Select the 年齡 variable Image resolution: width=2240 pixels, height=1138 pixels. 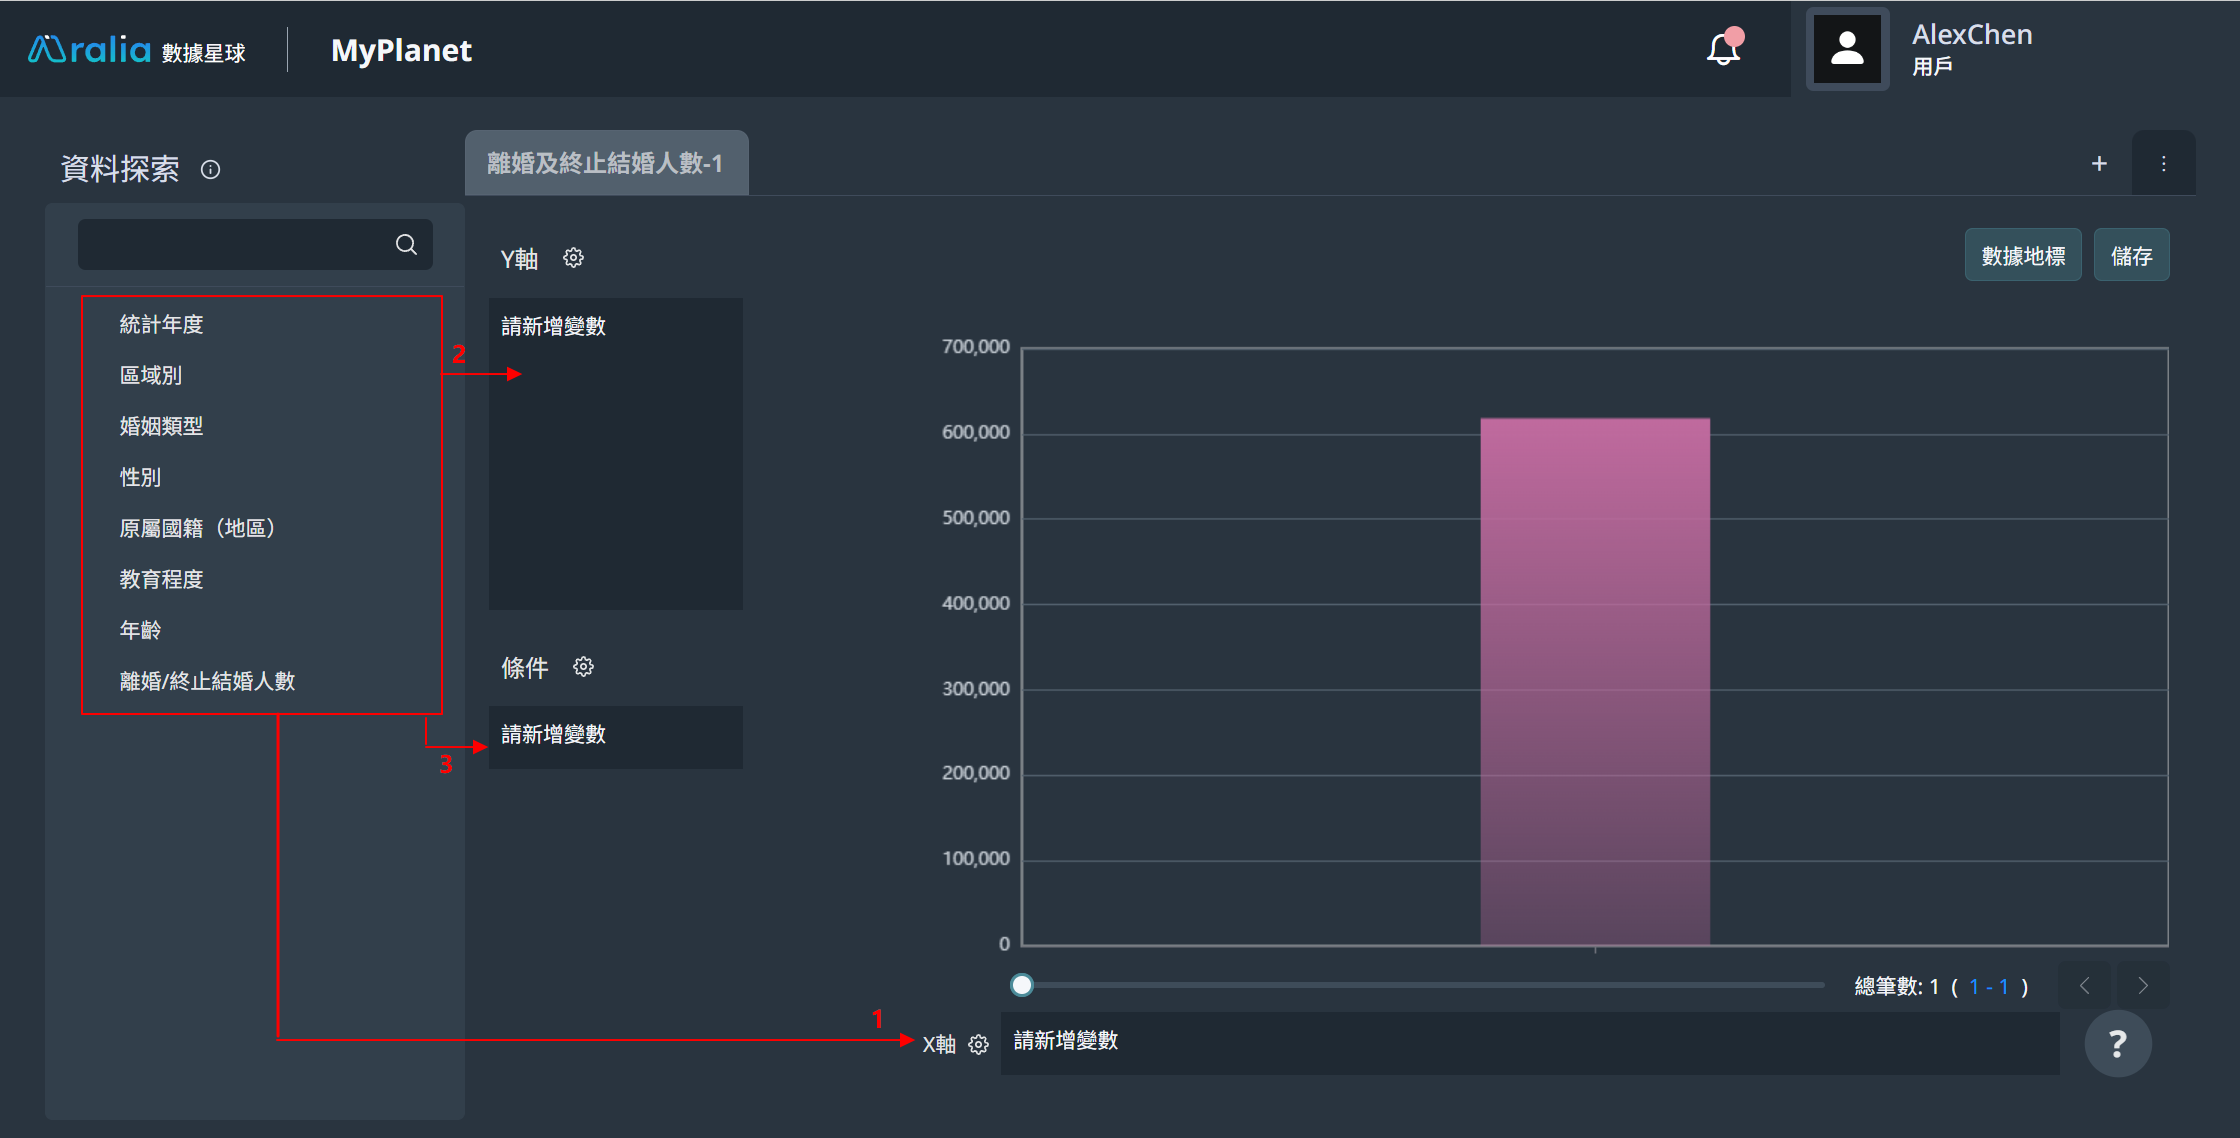[x=140, y=630]
